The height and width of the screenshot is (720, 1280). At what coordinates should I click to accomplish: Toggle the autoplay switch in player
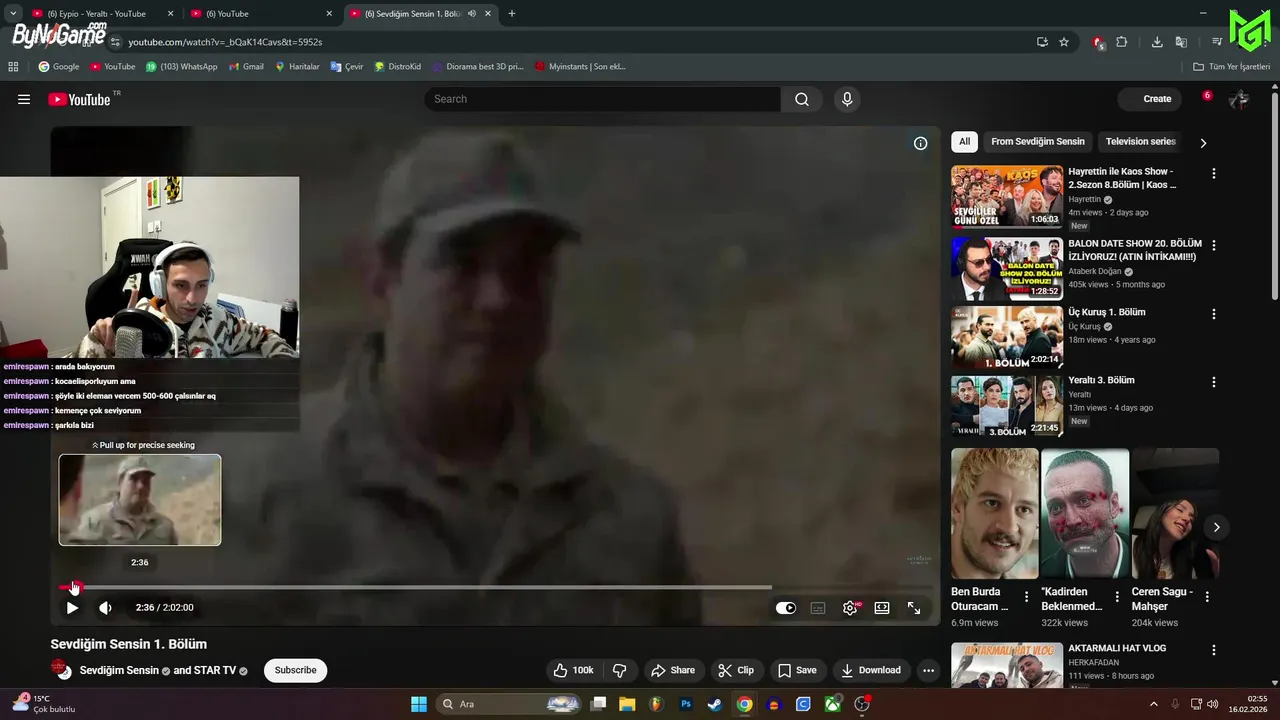click(x=786, y=607)
